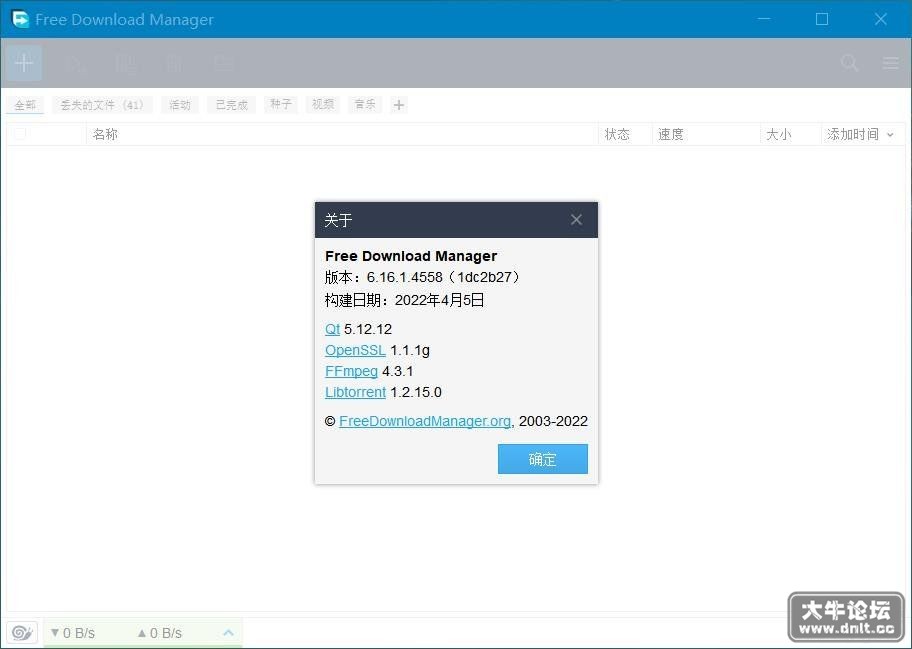Switch to the 丢失的文件 (41) tab
Screen dimensions: 912x649
102,105
